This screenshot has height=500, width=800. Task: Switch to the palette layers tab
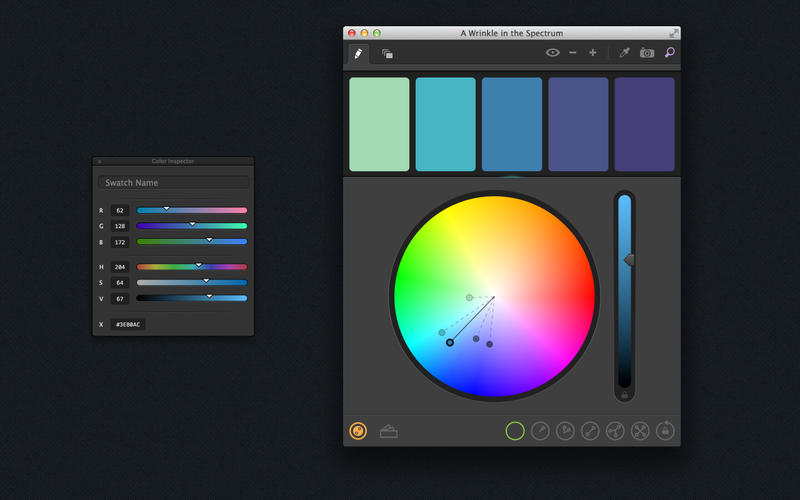click(387, 54)
